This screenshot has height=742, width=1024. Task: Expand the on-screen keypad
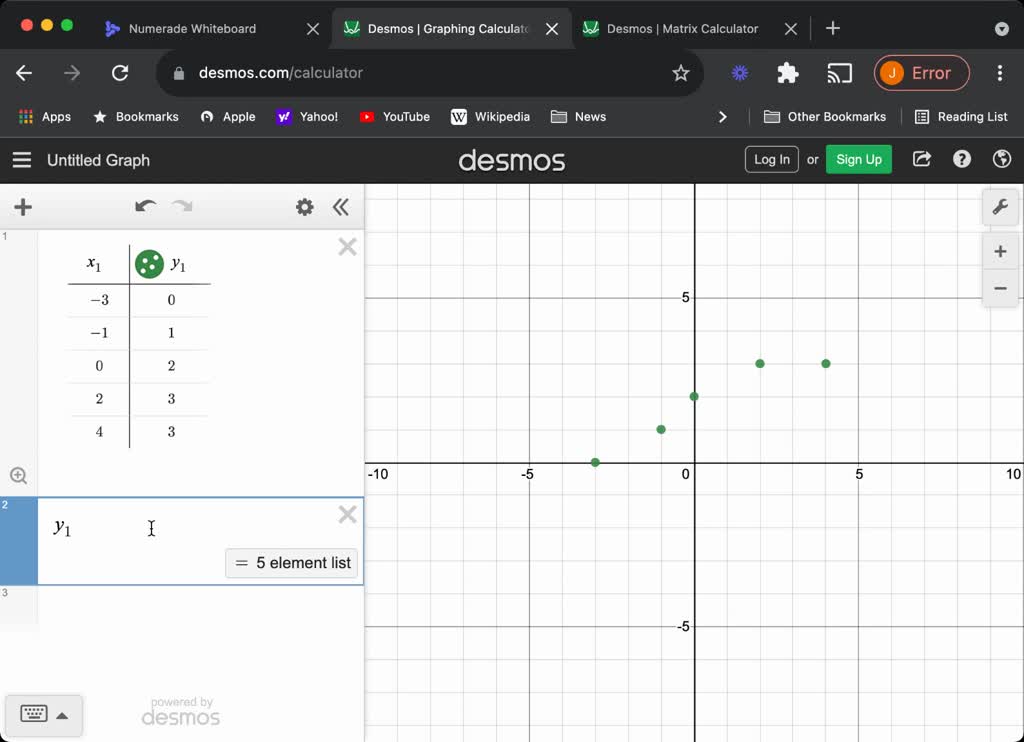(x=44, y=715)
